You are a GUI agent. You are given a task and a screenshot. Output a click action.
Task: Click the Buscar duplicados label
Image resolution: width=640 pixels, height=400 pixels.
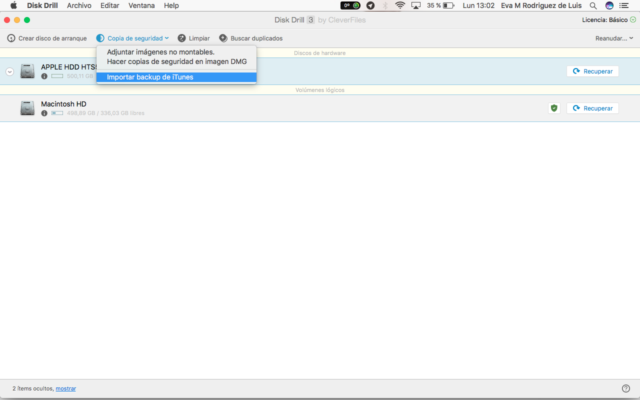(256, 38)
